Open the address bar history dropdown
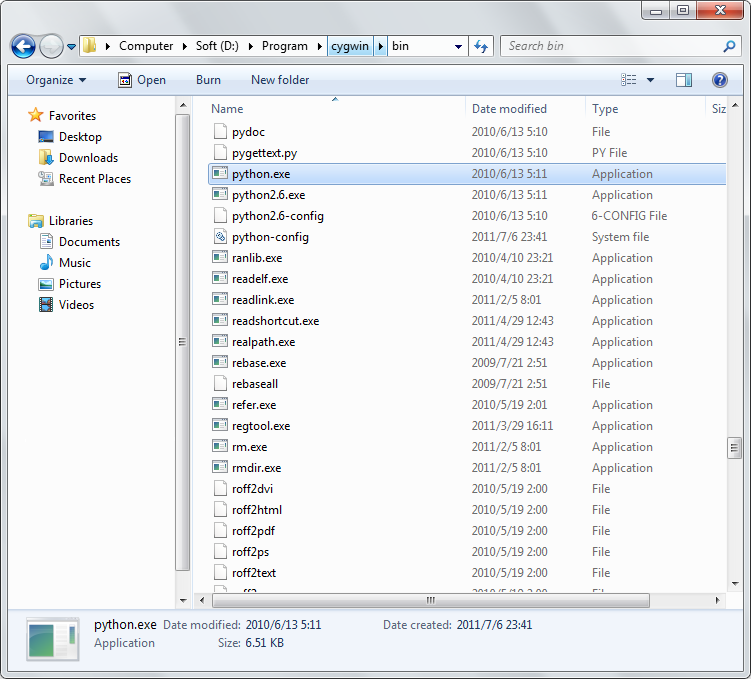The width and height of the screenshot is (751, 679). pyautogui.click(x=458, y=46)
